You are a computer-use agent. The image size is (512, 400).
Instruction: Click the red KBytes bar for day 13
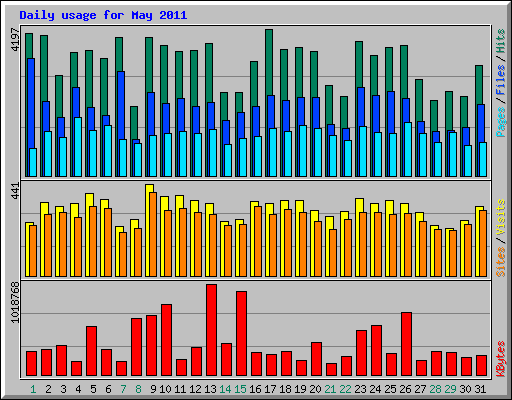(211, 330)
